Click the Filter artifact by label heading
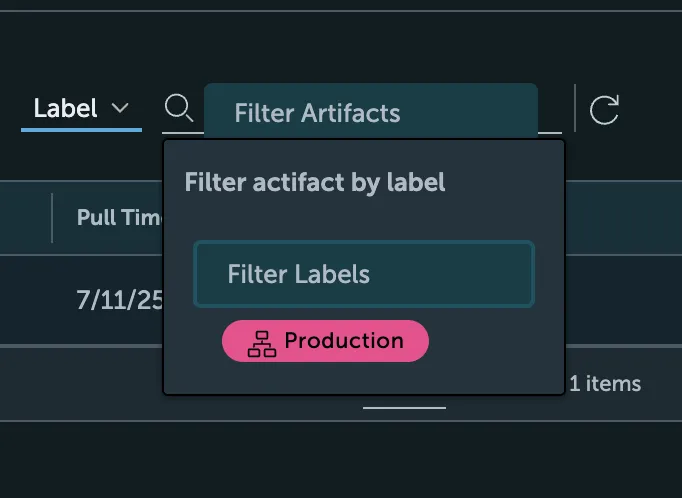Viewport: 682px width, 498px height. pos(315,182)
